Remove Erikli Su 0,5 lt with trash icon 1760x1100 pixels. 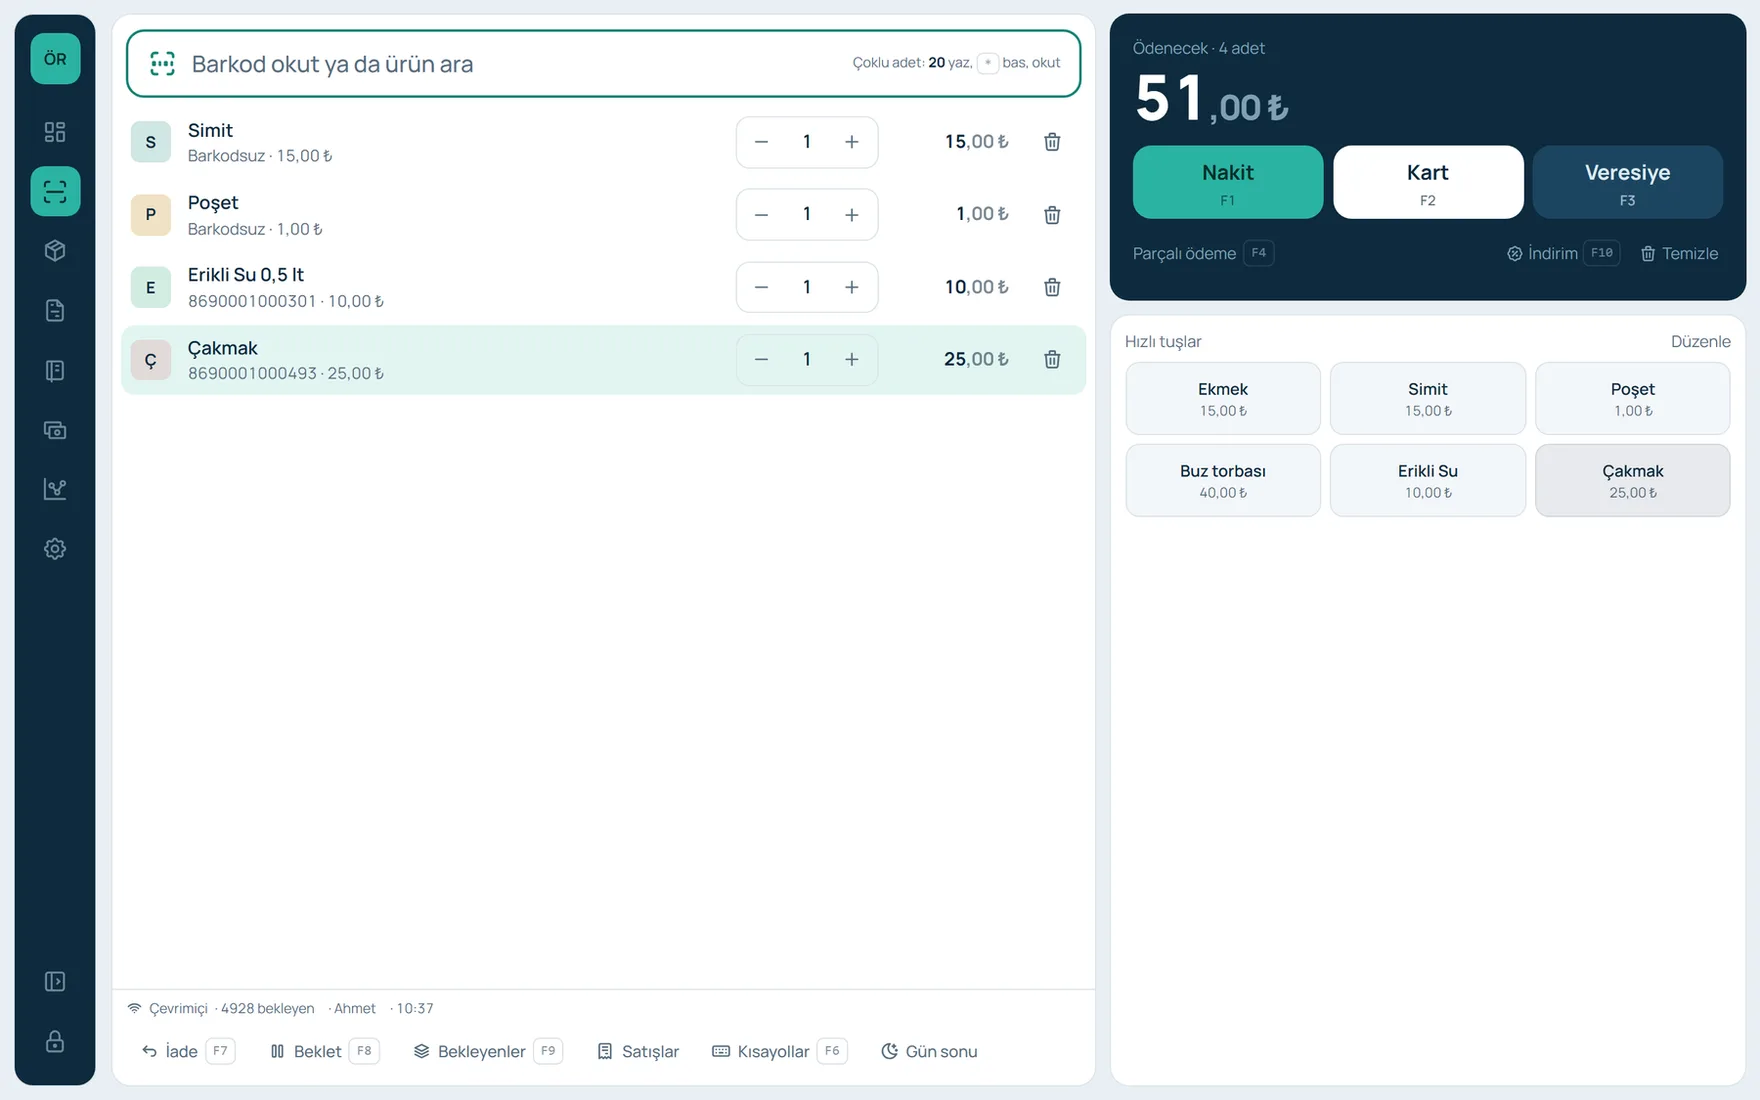[x=1052, y=287]
